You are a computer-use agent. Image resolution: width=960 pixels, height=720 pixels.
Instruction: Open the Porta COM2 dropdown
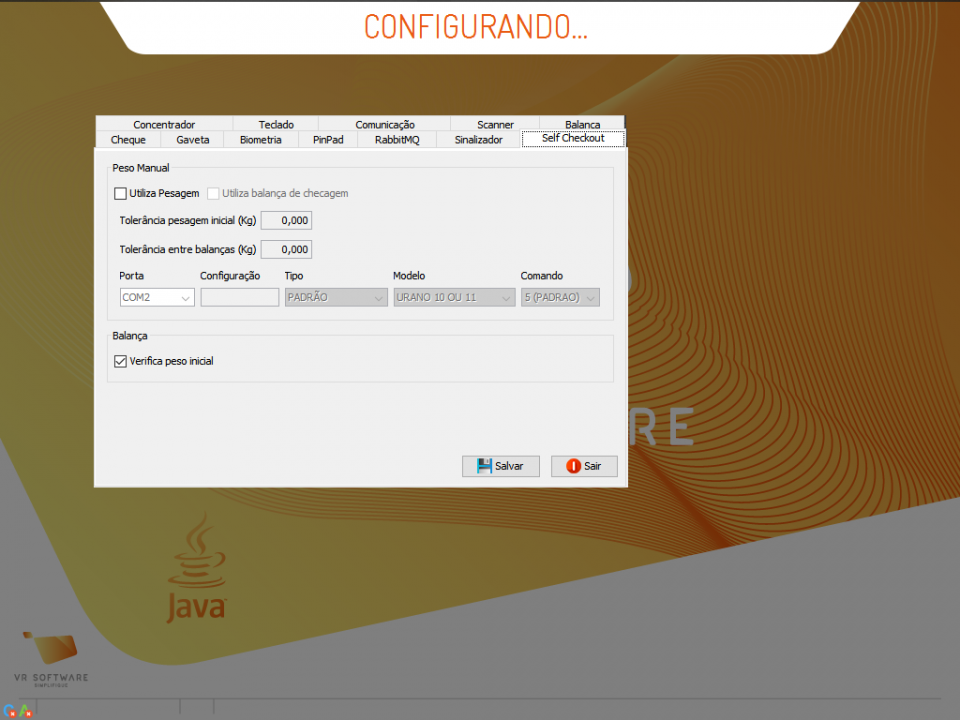[x=157, y=298]
